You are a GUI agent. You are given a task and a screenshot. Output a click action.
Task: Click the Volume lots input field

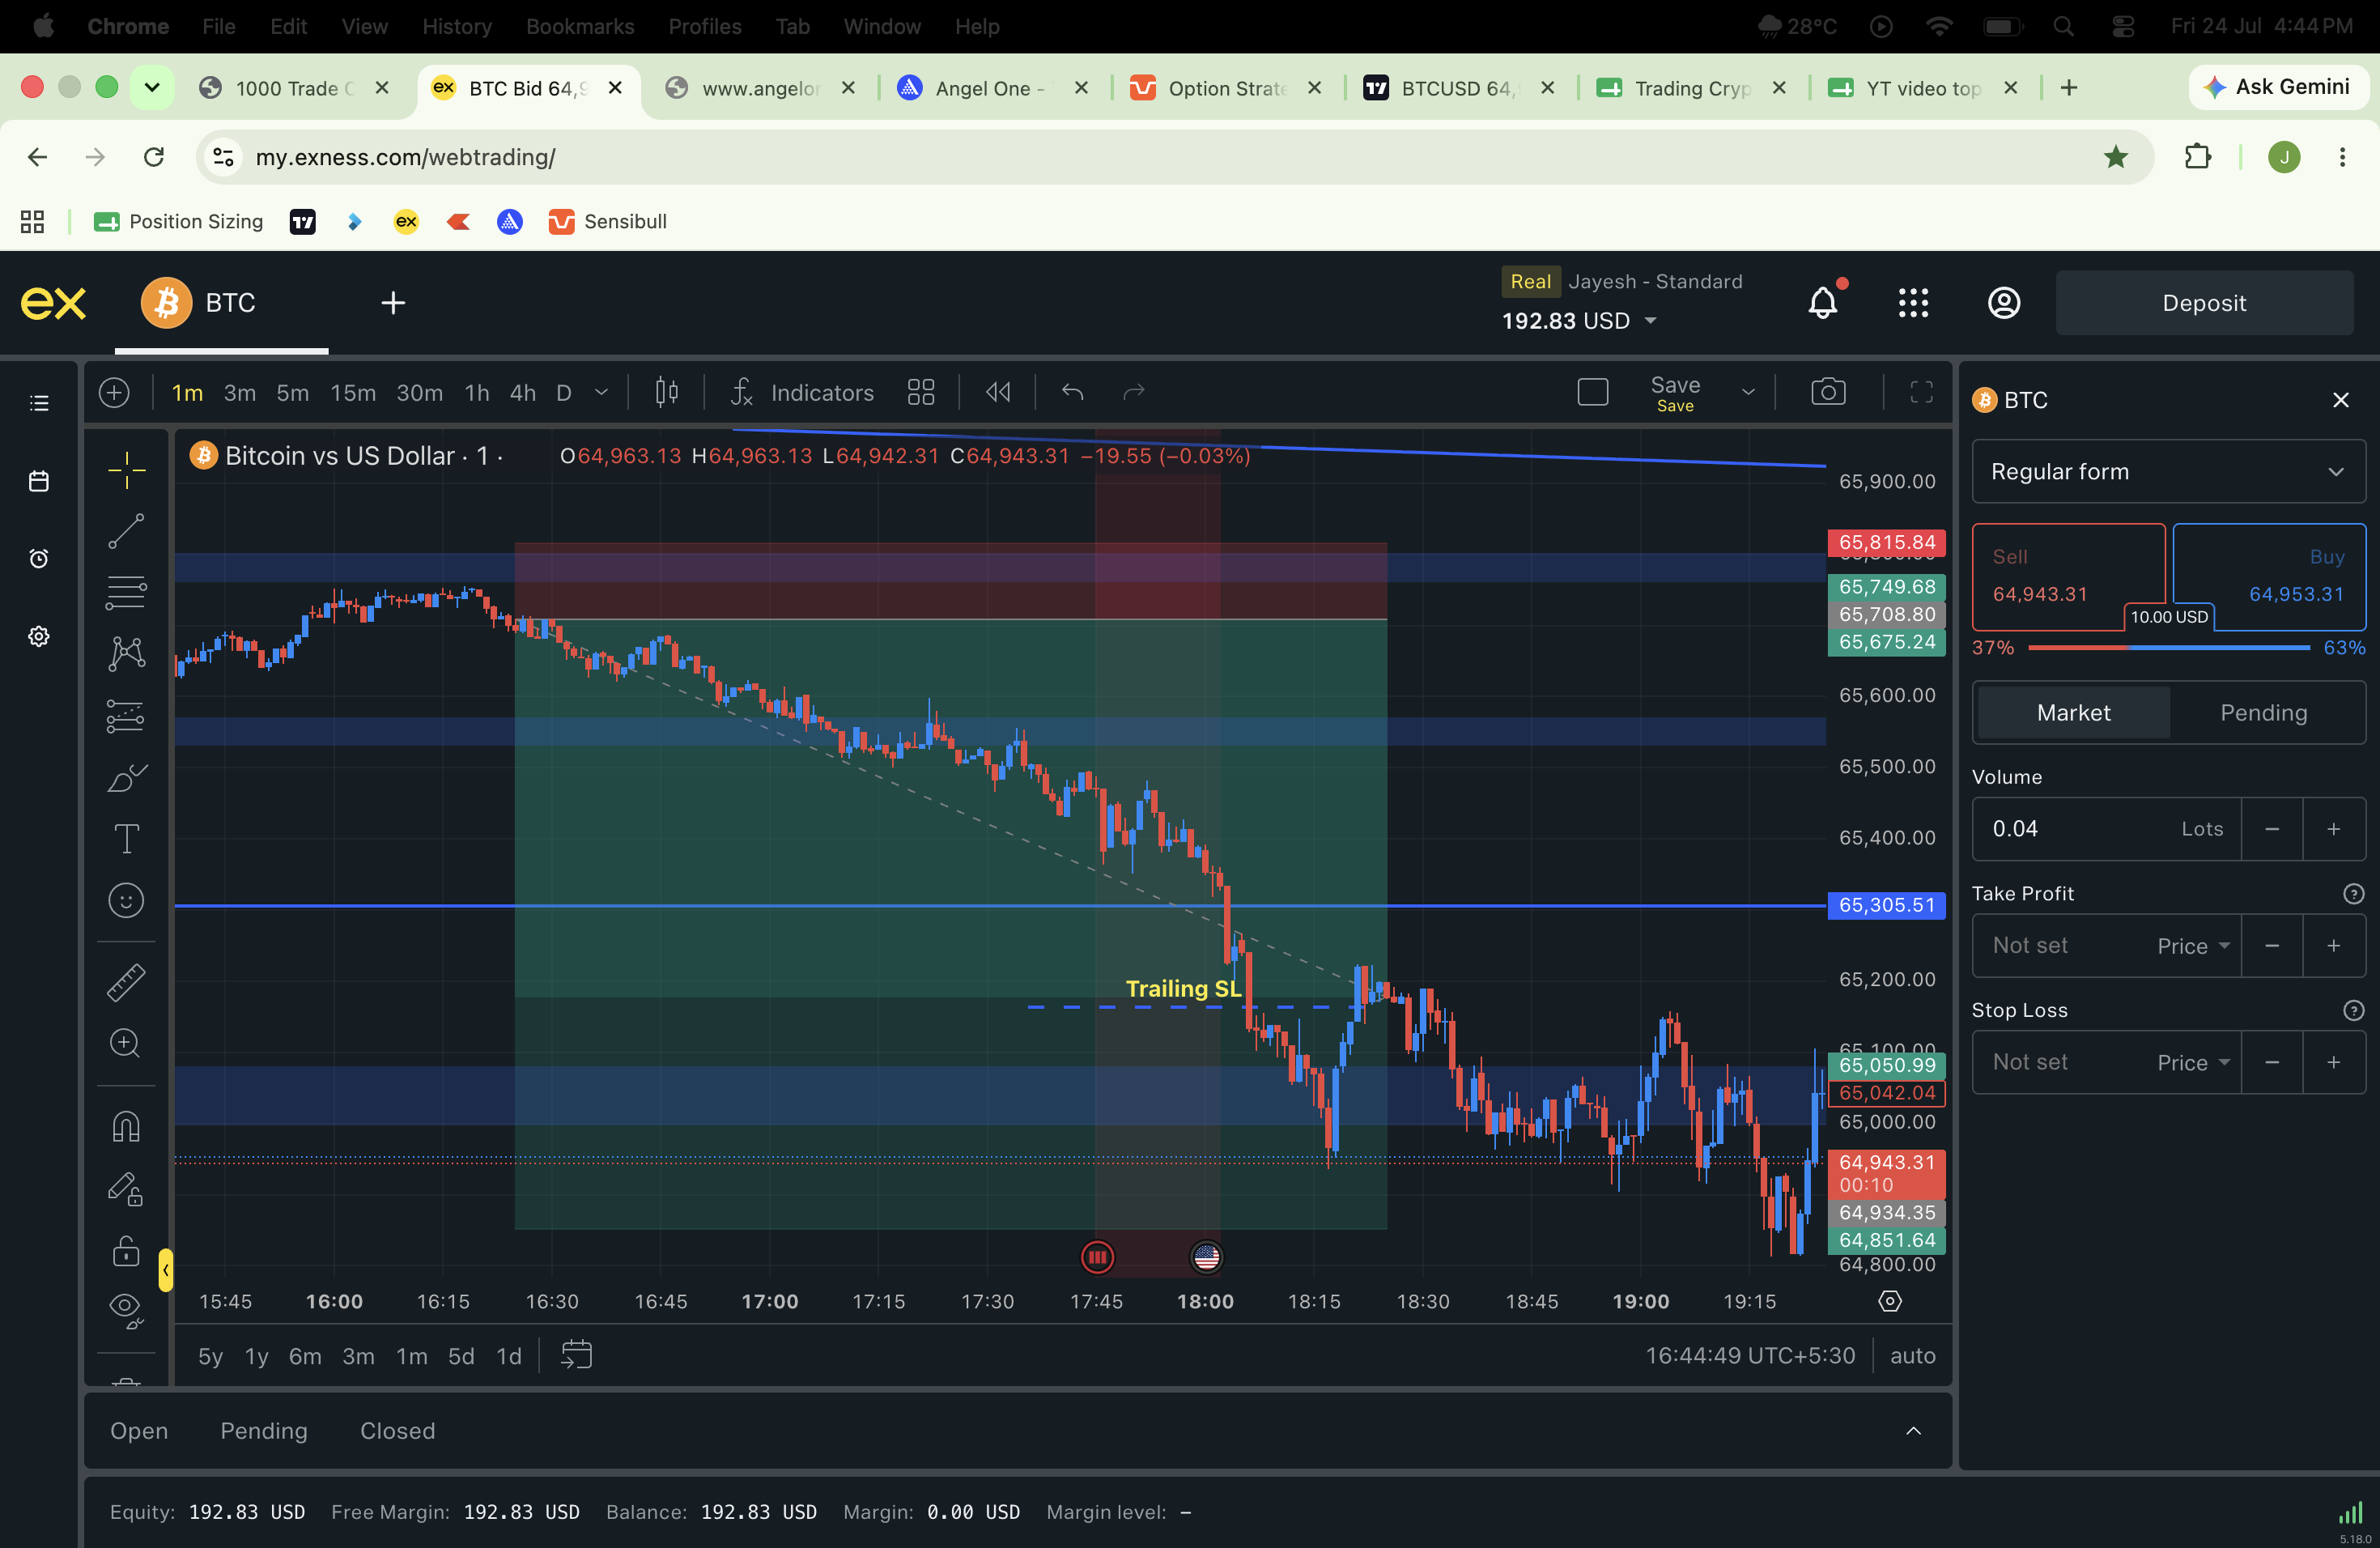point(2106,829)
